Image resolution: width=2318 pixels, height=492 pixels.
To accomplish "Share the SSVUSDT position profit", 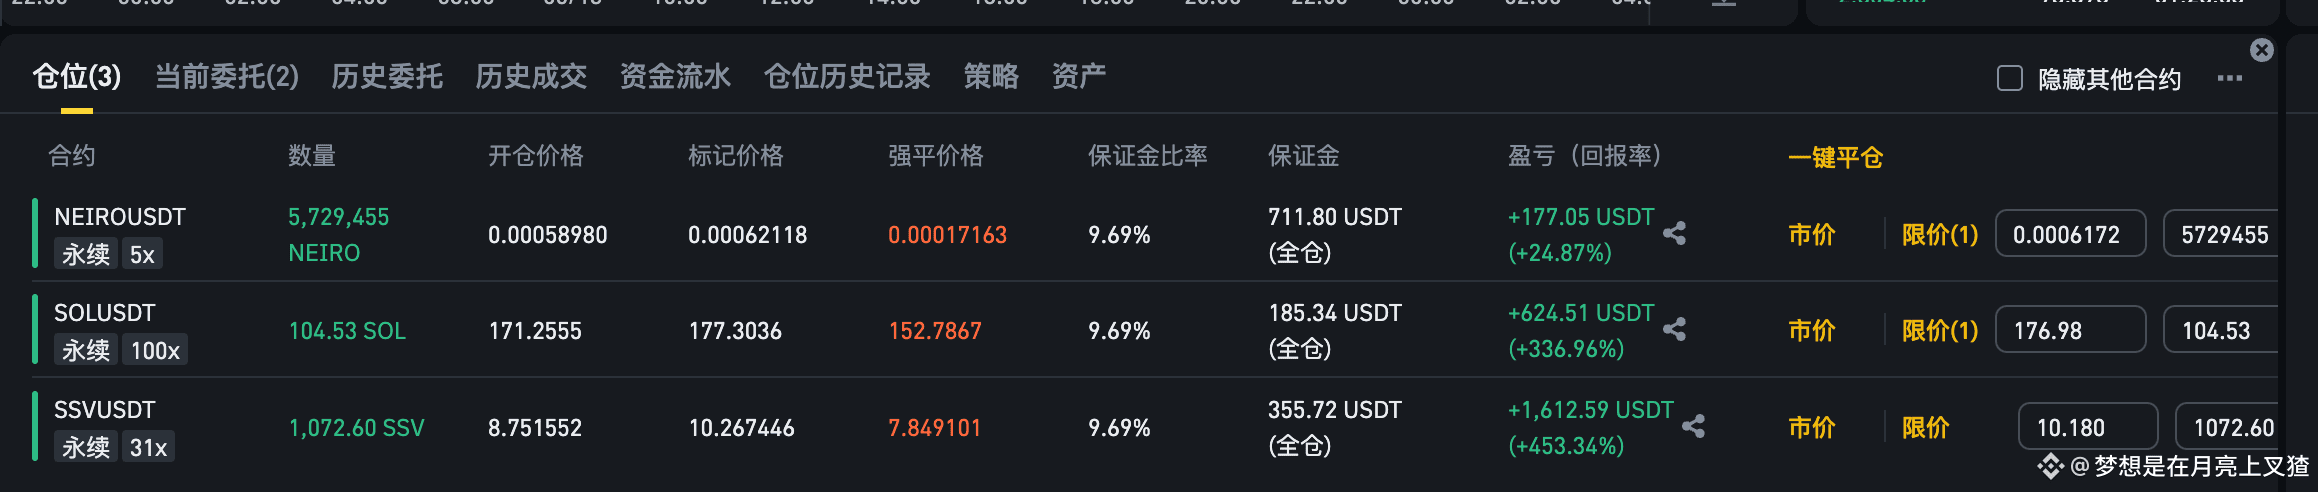I will click(x=1693, y=426).
